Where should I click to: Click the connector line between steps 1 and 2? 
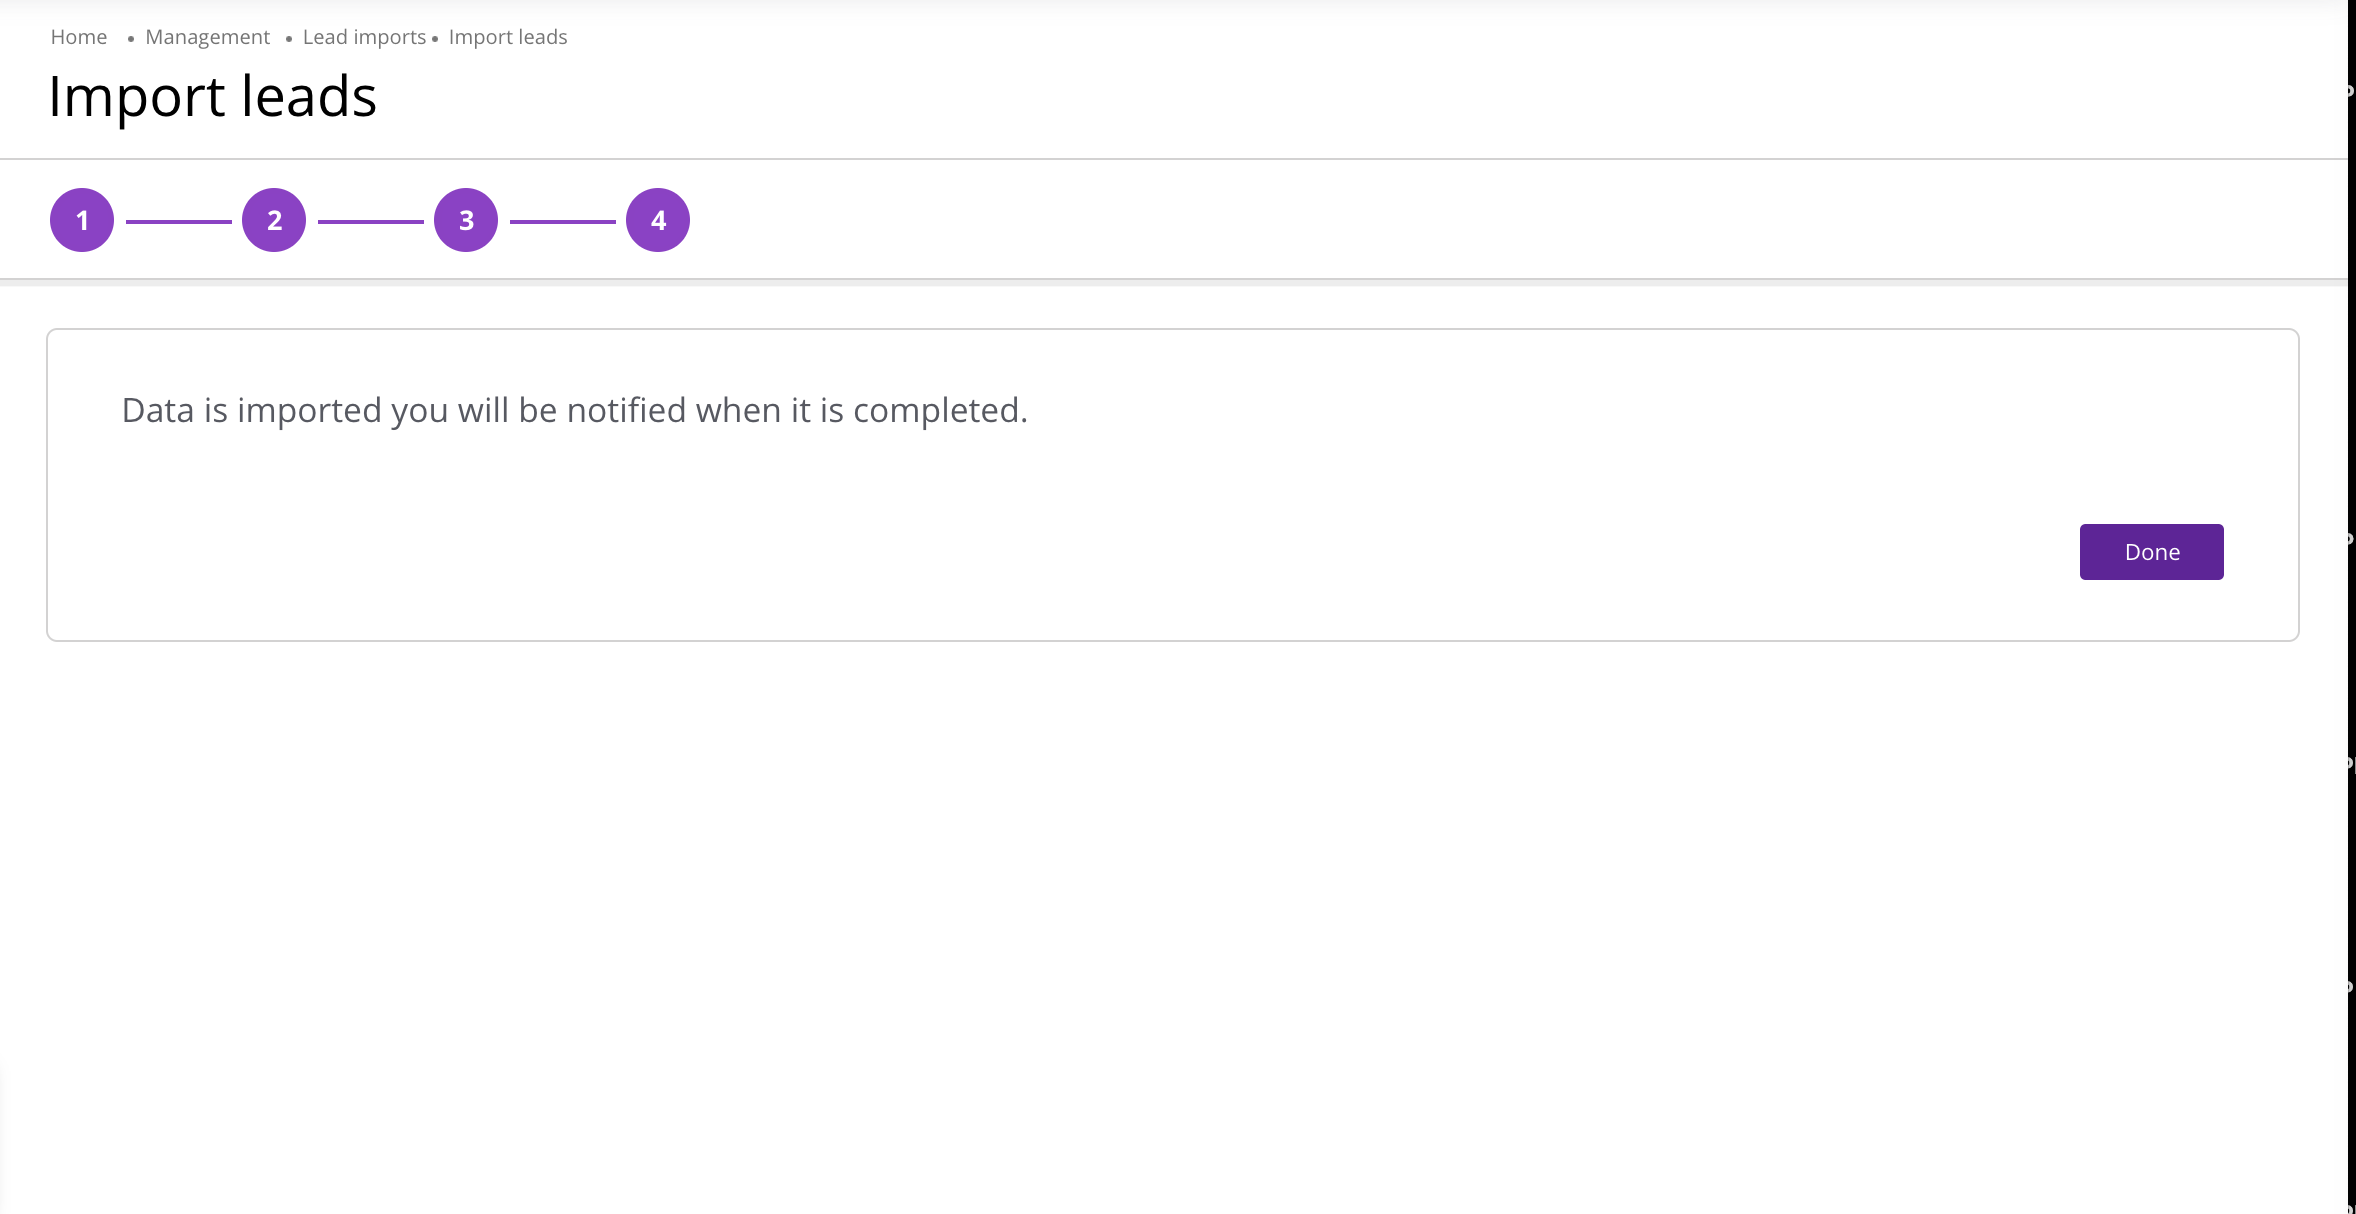178,221
